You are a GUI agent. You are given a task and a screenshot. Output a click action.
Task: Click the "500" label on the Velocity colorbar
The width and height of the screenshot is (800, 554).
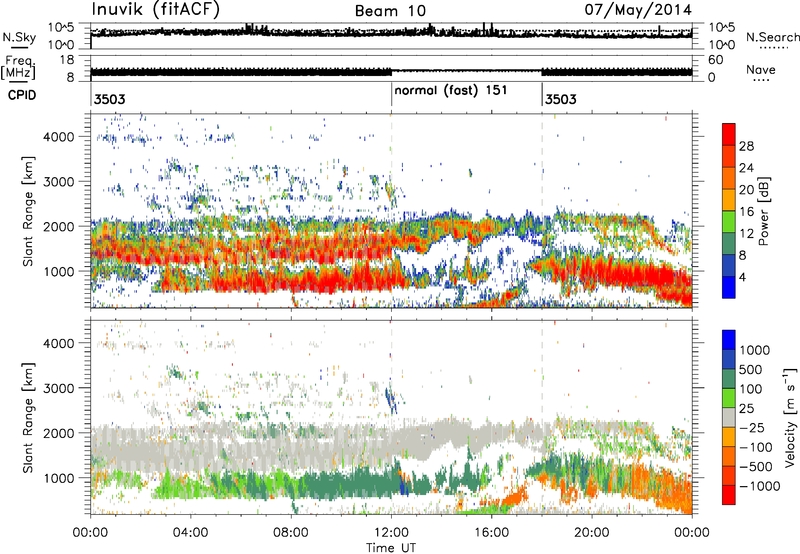pos(751,370)
